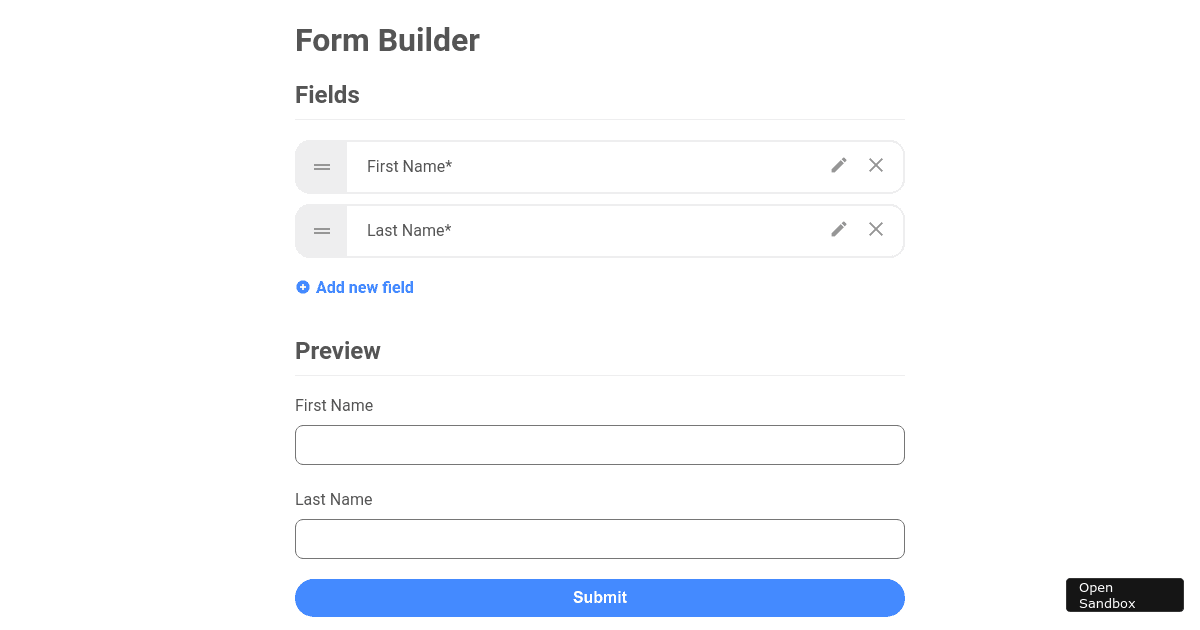The width and height of the screenshot is (1200, 630).
Task: Open the Sandbox via the corner button
Action: click(x=1124, y=595)
